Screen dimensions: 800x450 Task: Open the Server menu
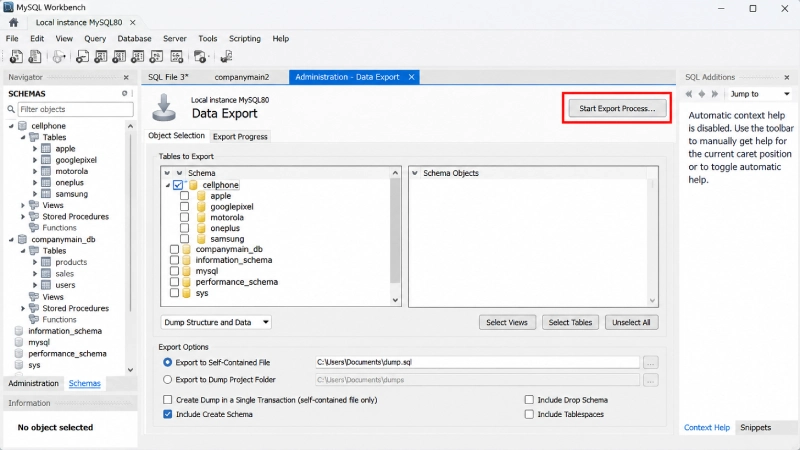coord(174,39)
